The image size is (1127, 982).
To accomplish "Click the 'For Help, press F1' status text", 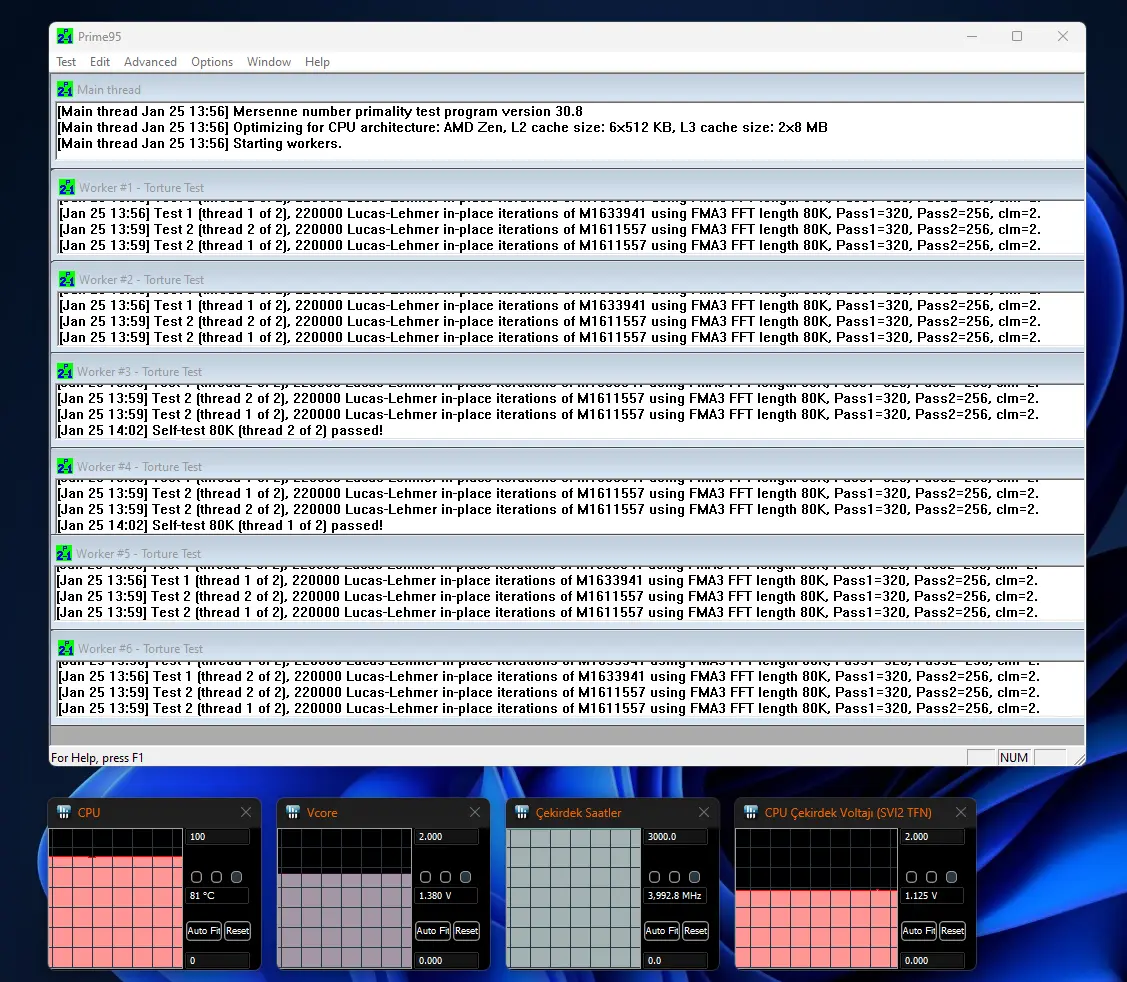I will 97,758.
